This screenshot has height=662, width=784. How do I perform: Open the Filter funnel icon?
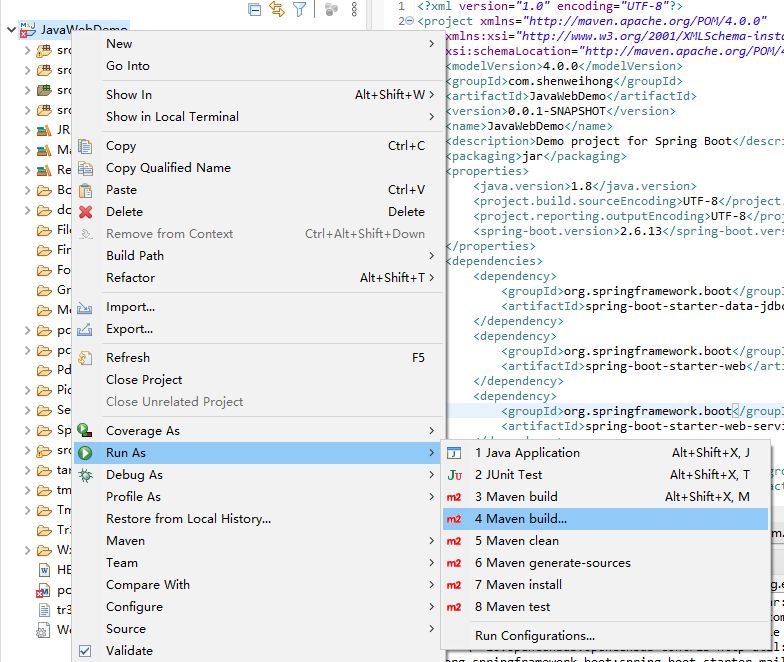(x=300, y=9)
